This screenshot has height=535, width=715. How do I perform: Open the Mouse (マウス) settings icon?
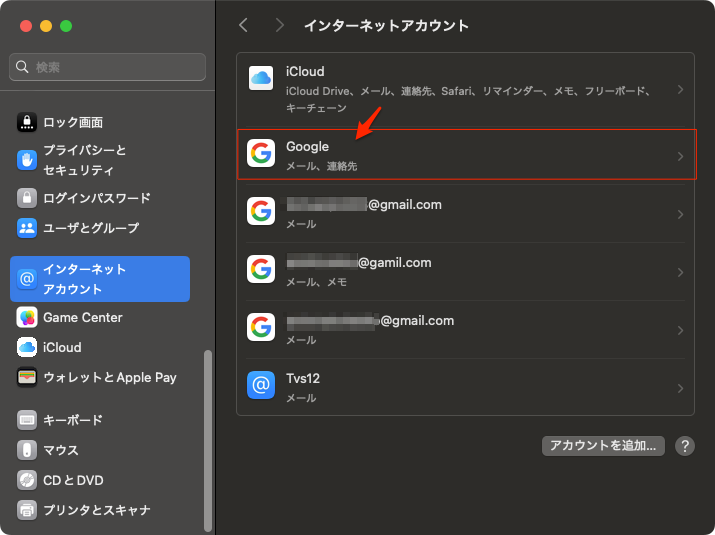click(x=27, y=450)
